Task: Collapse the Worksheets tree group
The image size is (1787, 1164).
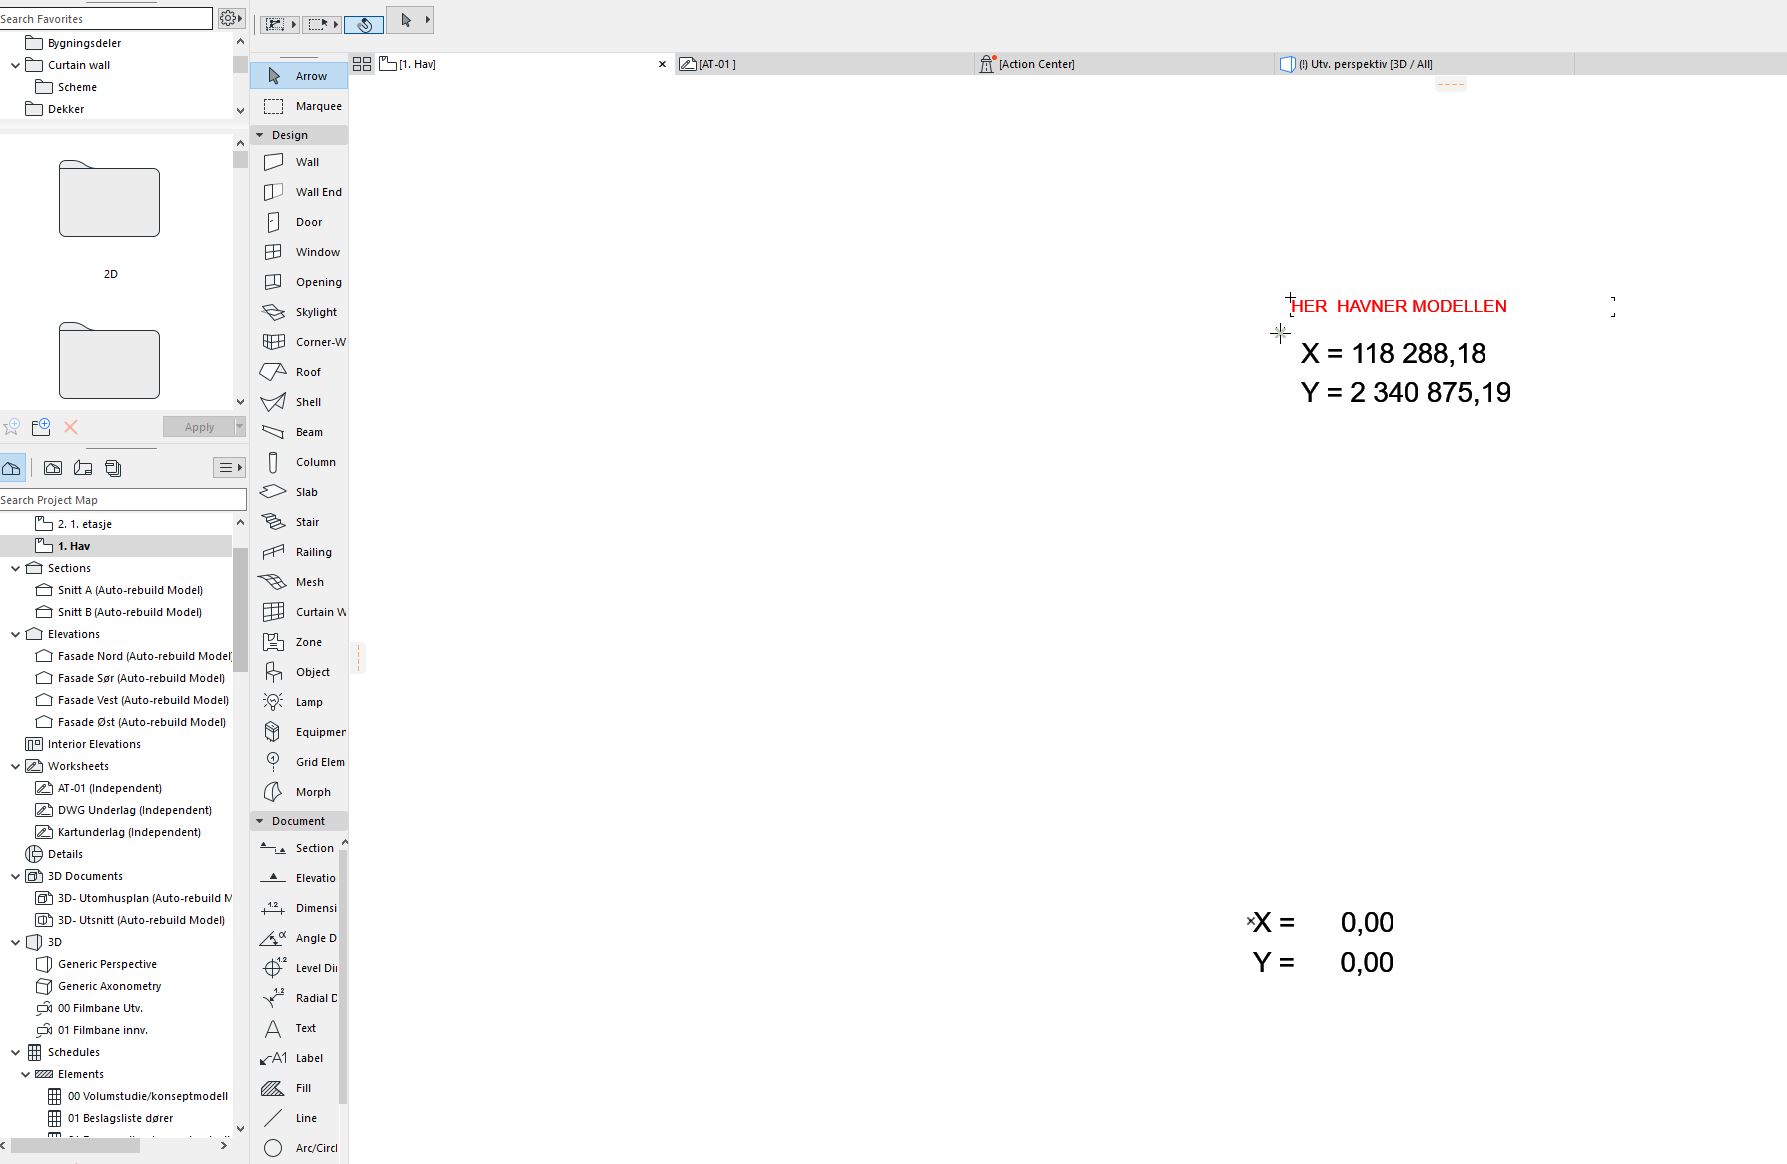Action: pos(15,766)
